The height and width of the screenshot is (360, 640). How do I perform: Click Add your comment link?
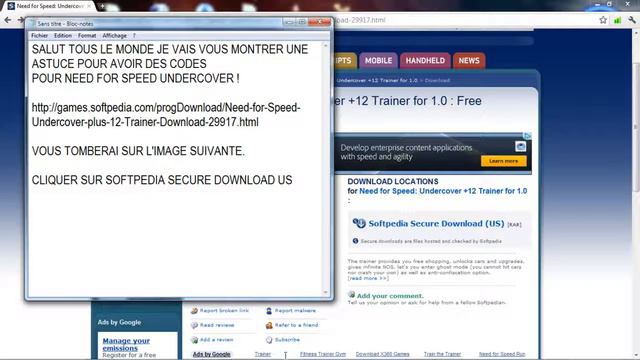click(390, 296)
